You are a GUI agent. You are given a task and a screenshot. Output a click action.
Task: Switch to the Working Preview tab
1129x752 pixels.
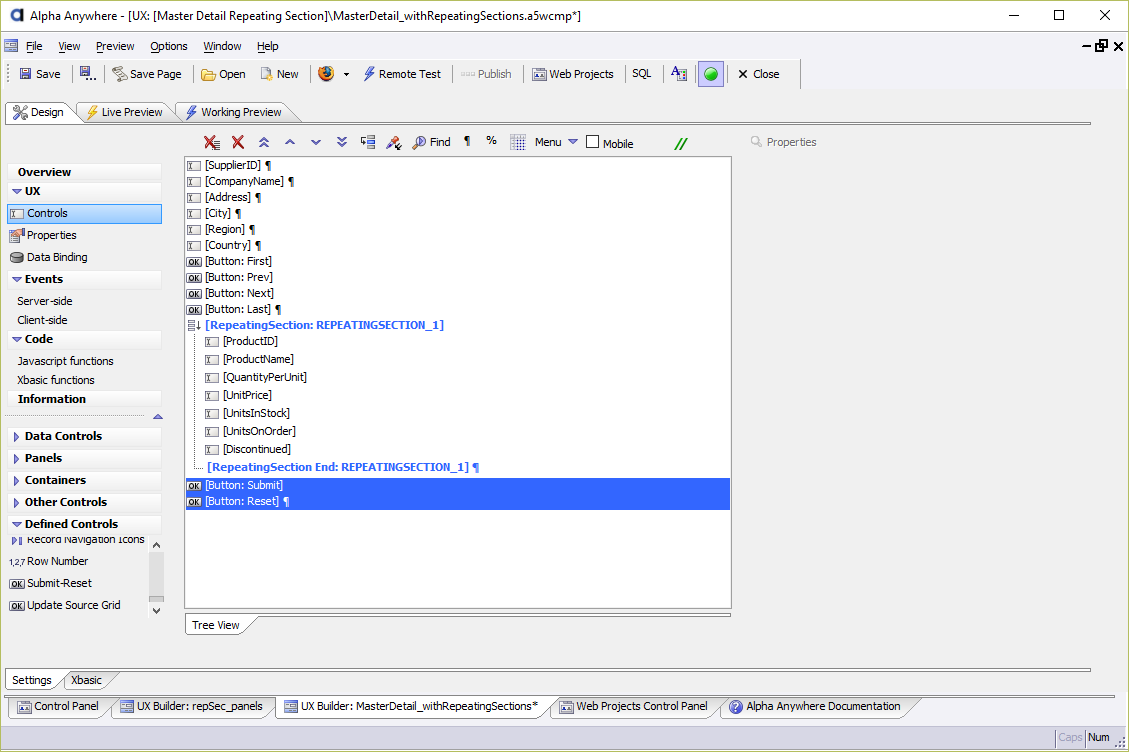[x=234, y=112]
